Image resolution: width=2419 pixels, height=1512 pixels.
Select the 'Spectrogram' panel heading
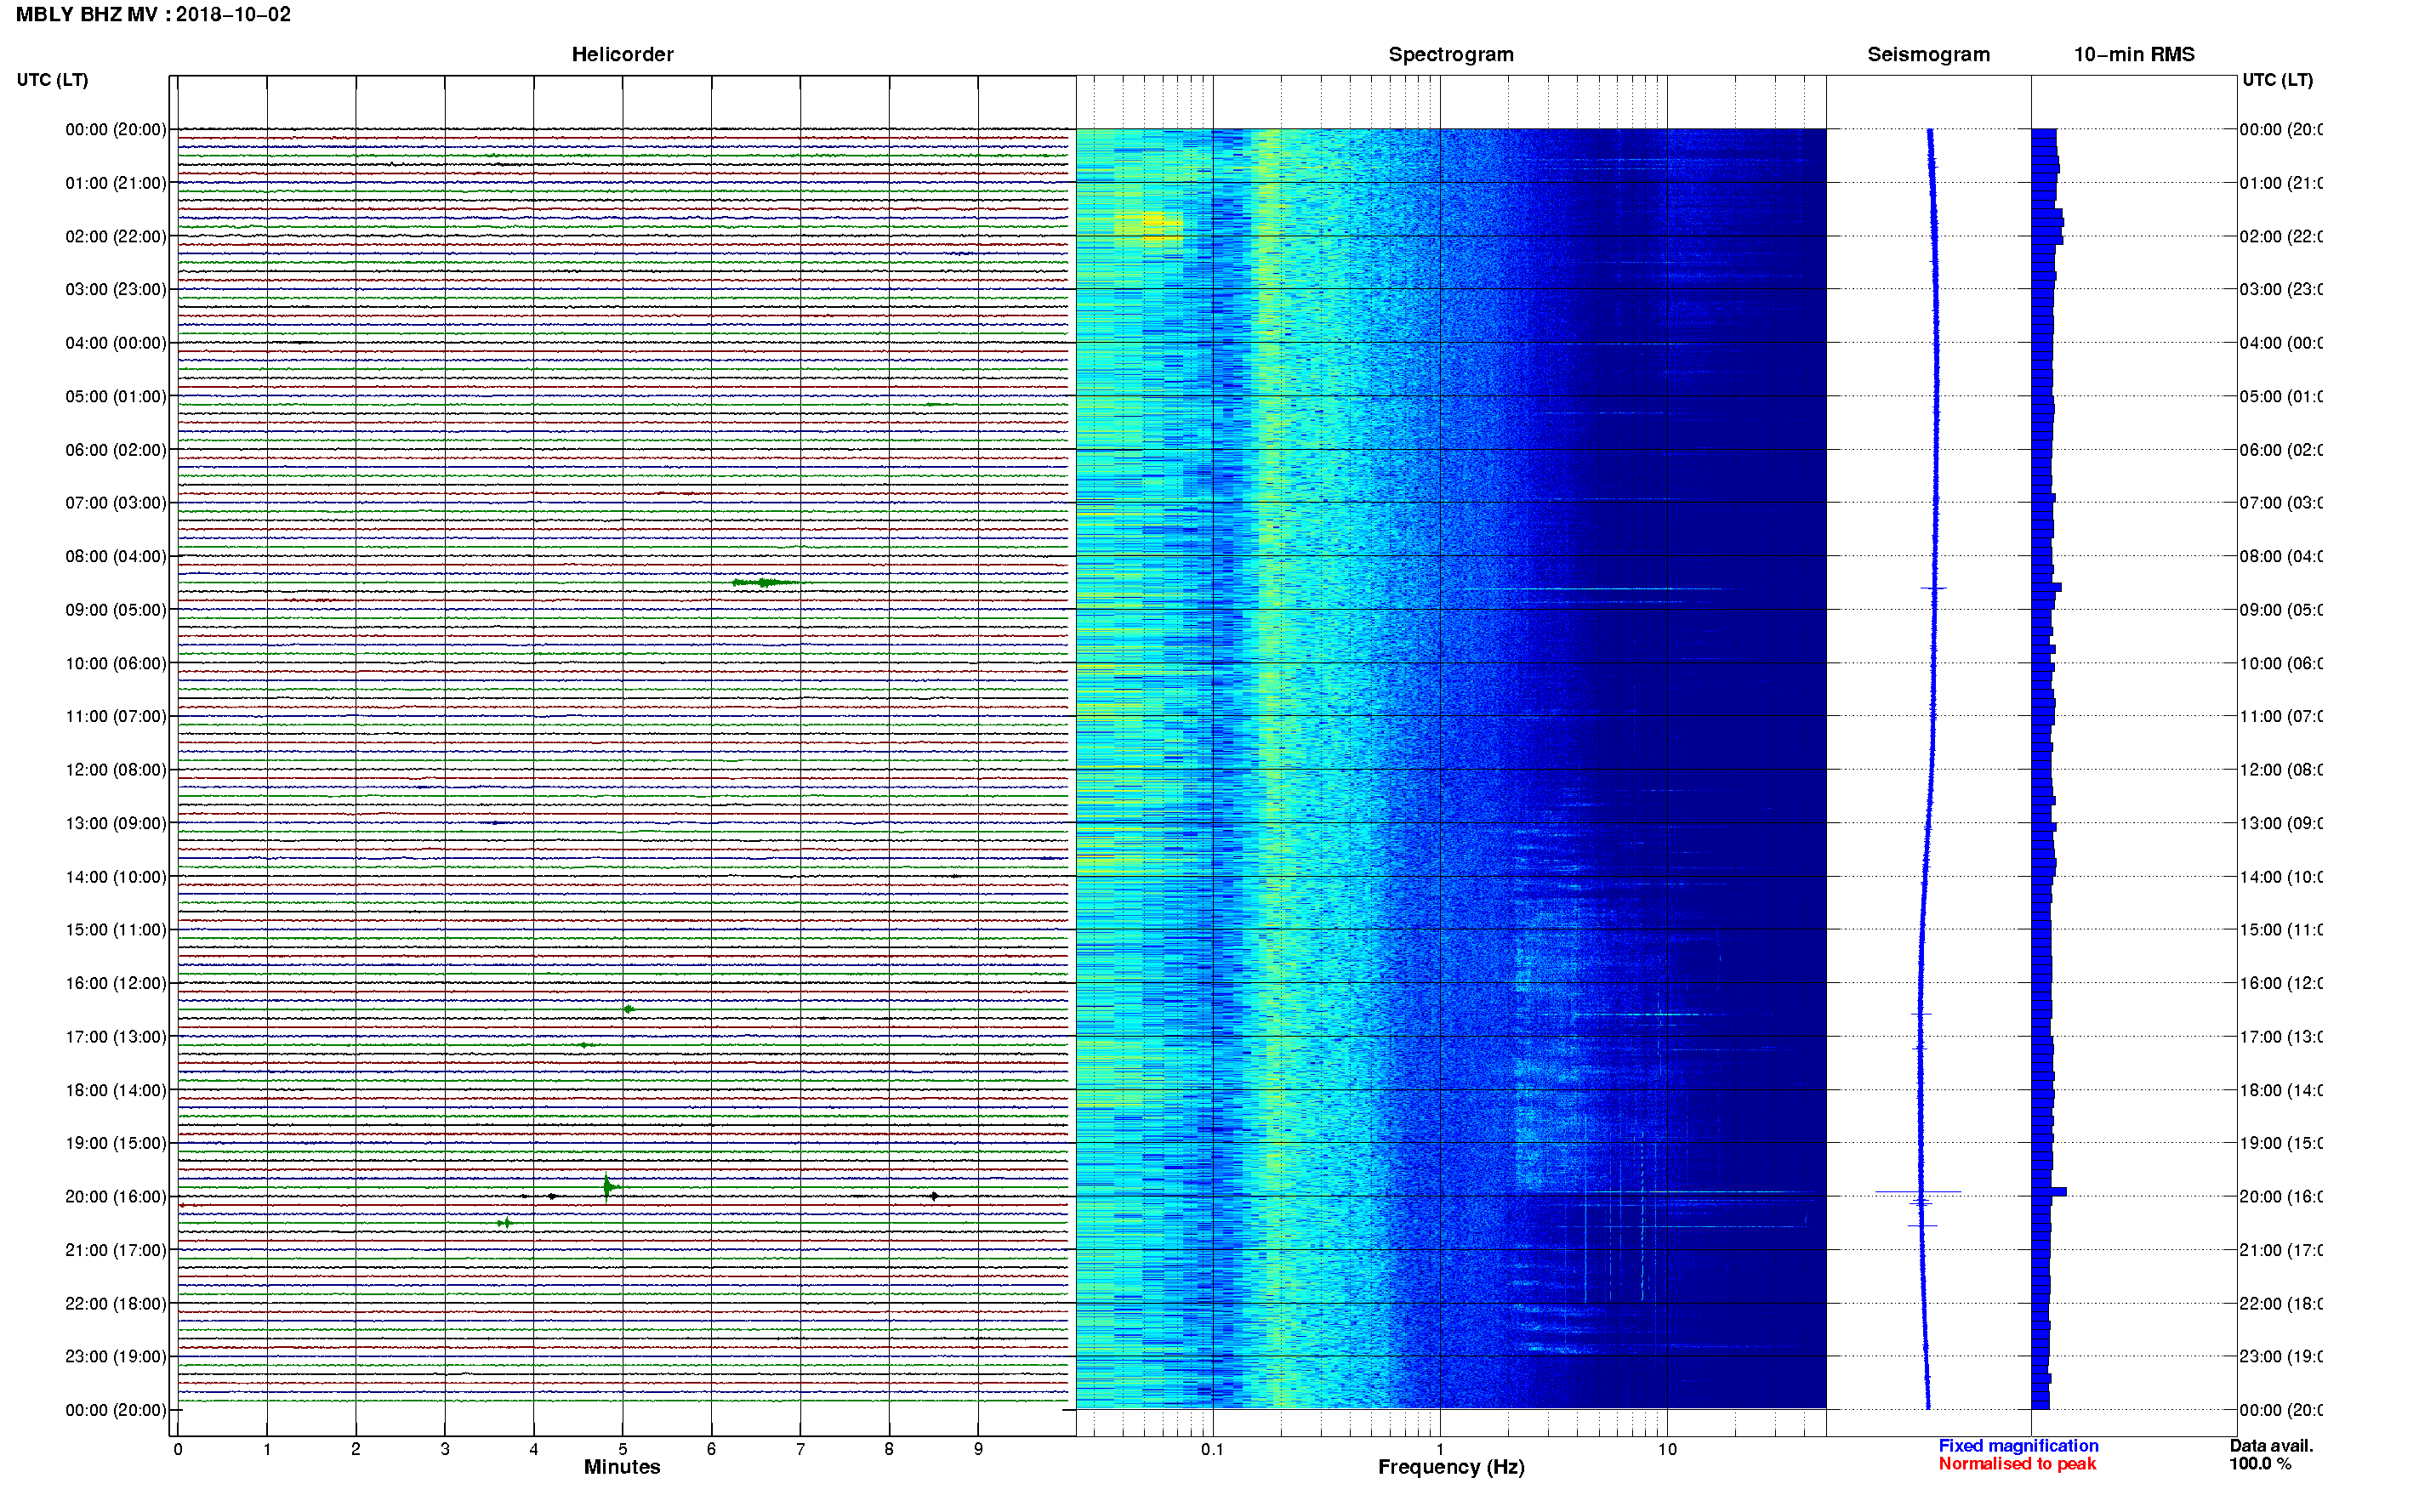(x=1451, y=55)
